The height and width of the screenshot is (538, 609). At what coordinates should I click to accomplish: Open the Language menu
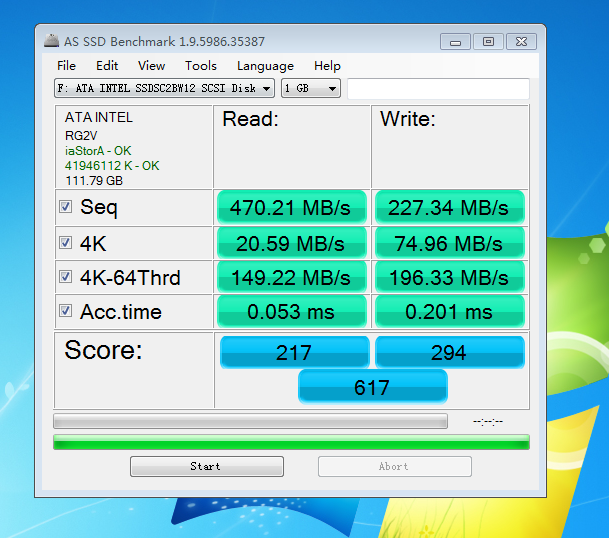[265, 66]
